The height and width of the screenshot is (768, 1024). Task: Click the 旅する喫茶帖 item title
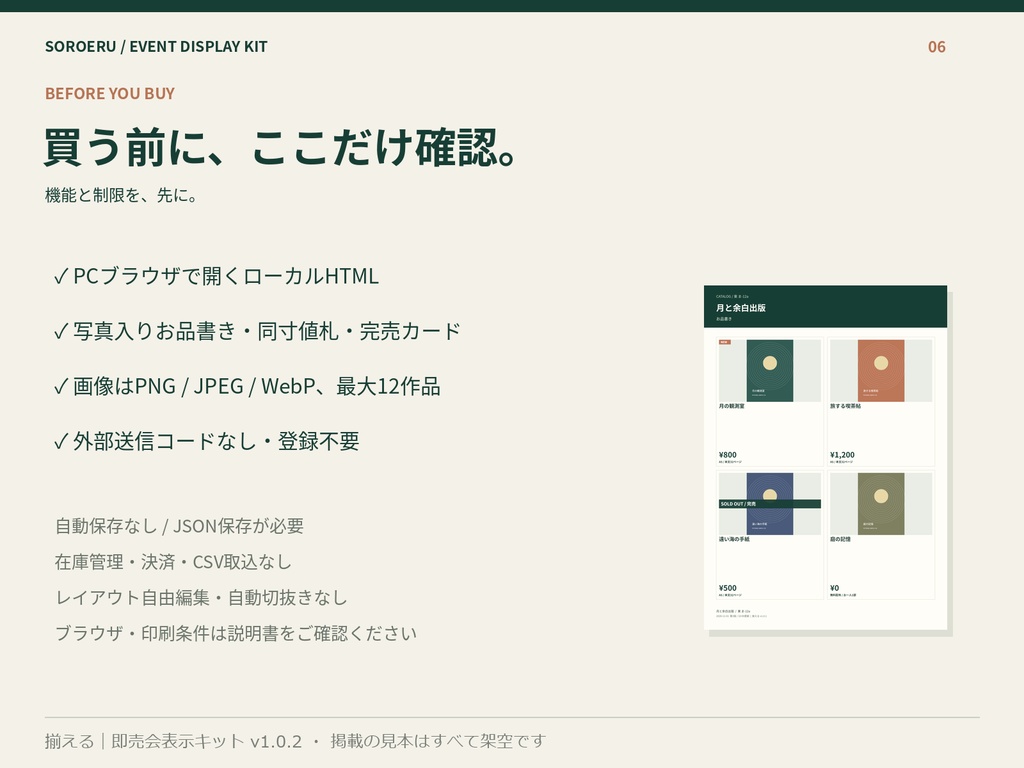(x=845, y=406)
